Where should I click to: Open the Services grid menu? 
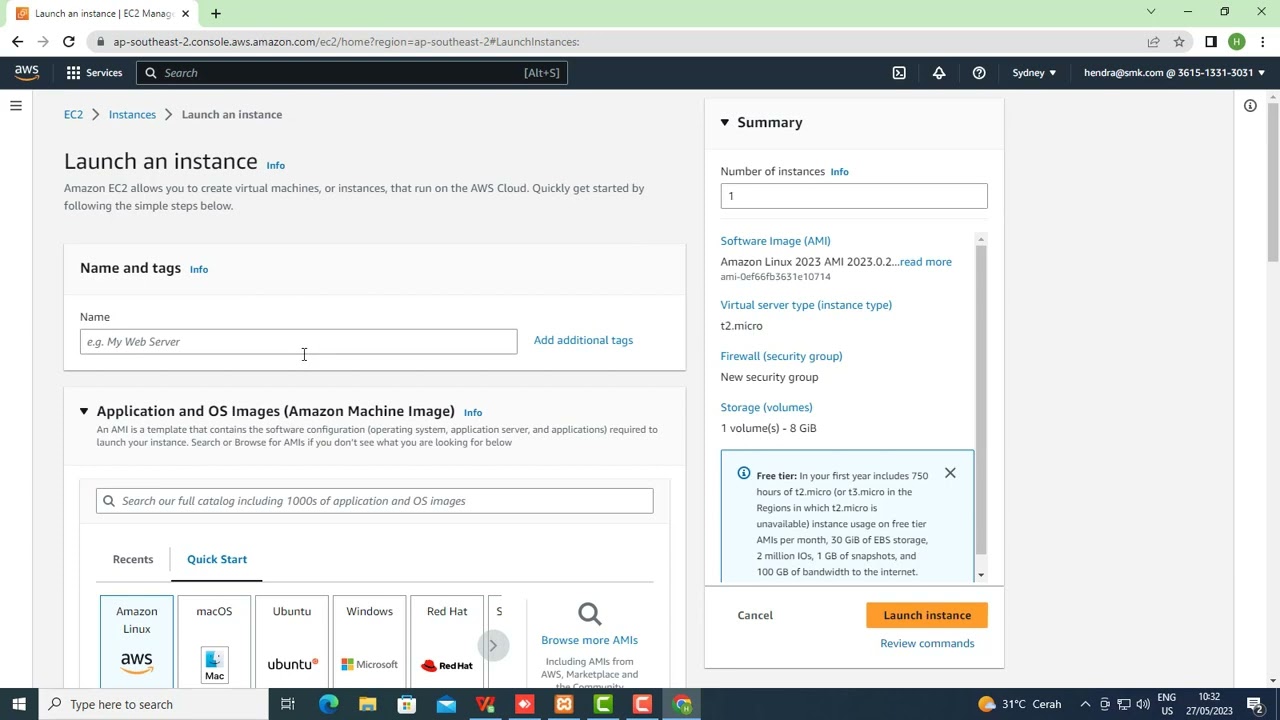click(x=94, y=72)
